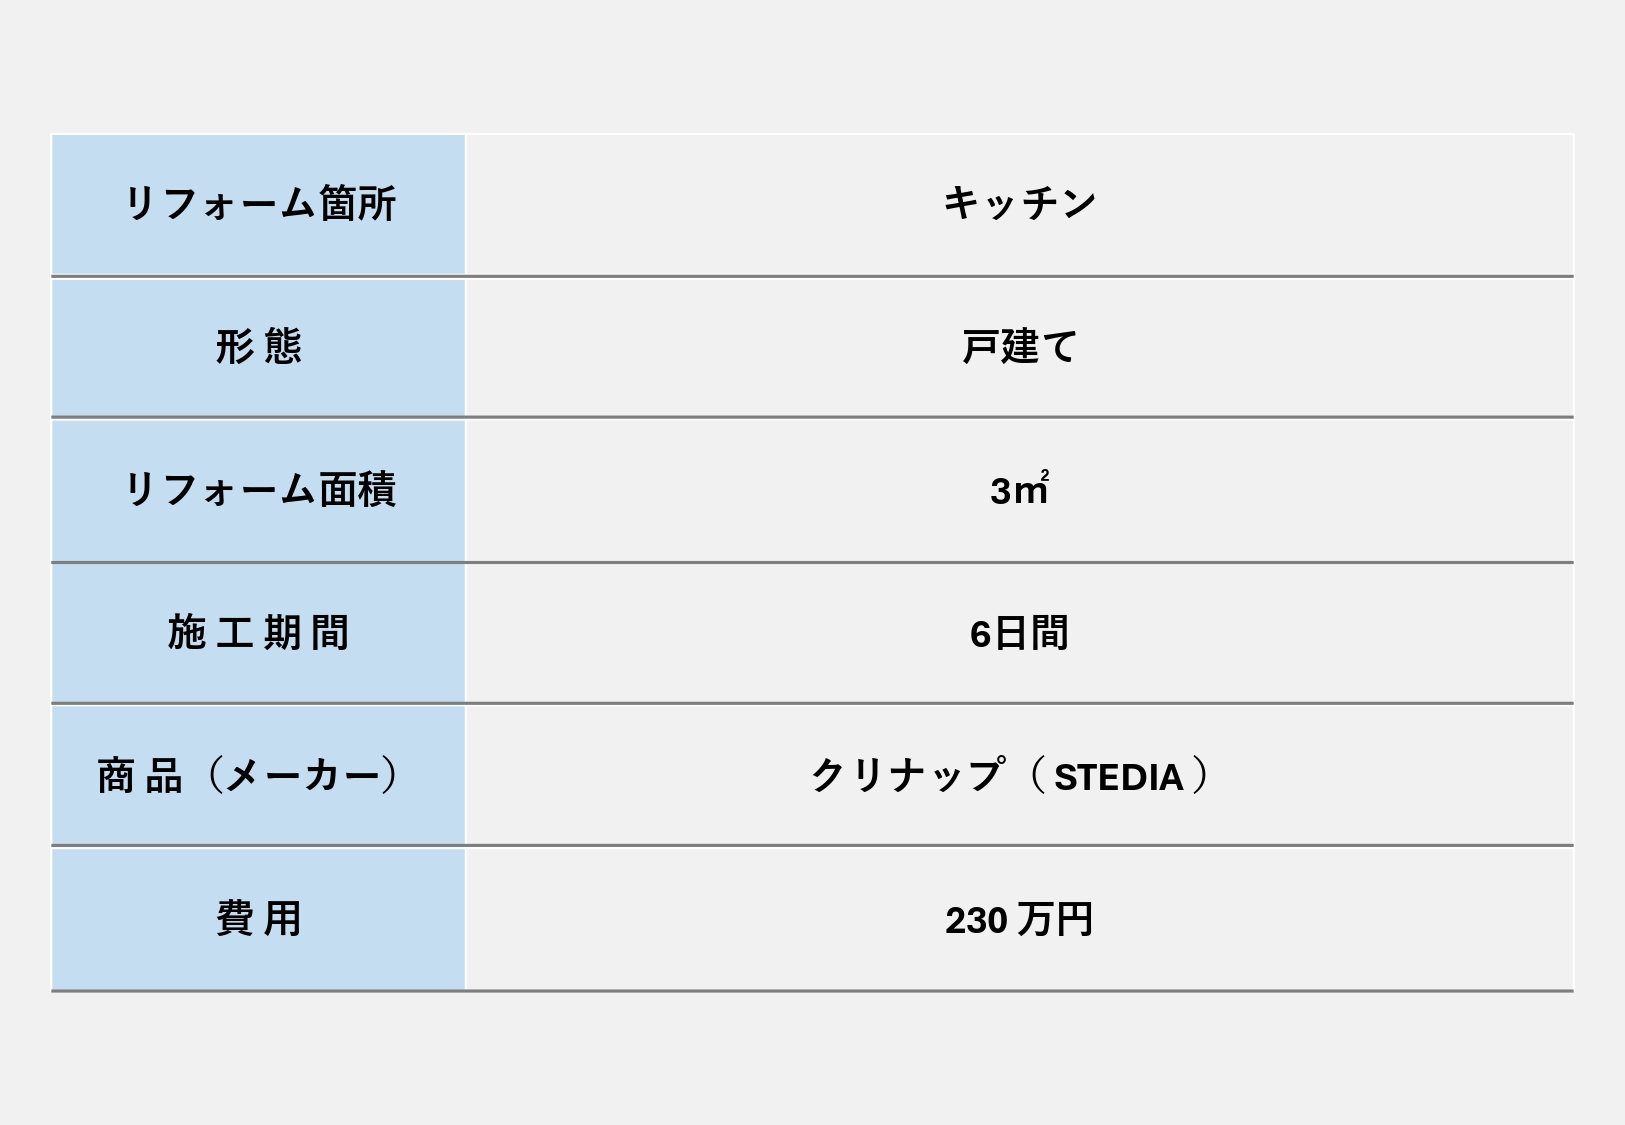Click the STEDIA product name
This screenshot has width=1625, height=1125.
click(x=1118, y=777)
